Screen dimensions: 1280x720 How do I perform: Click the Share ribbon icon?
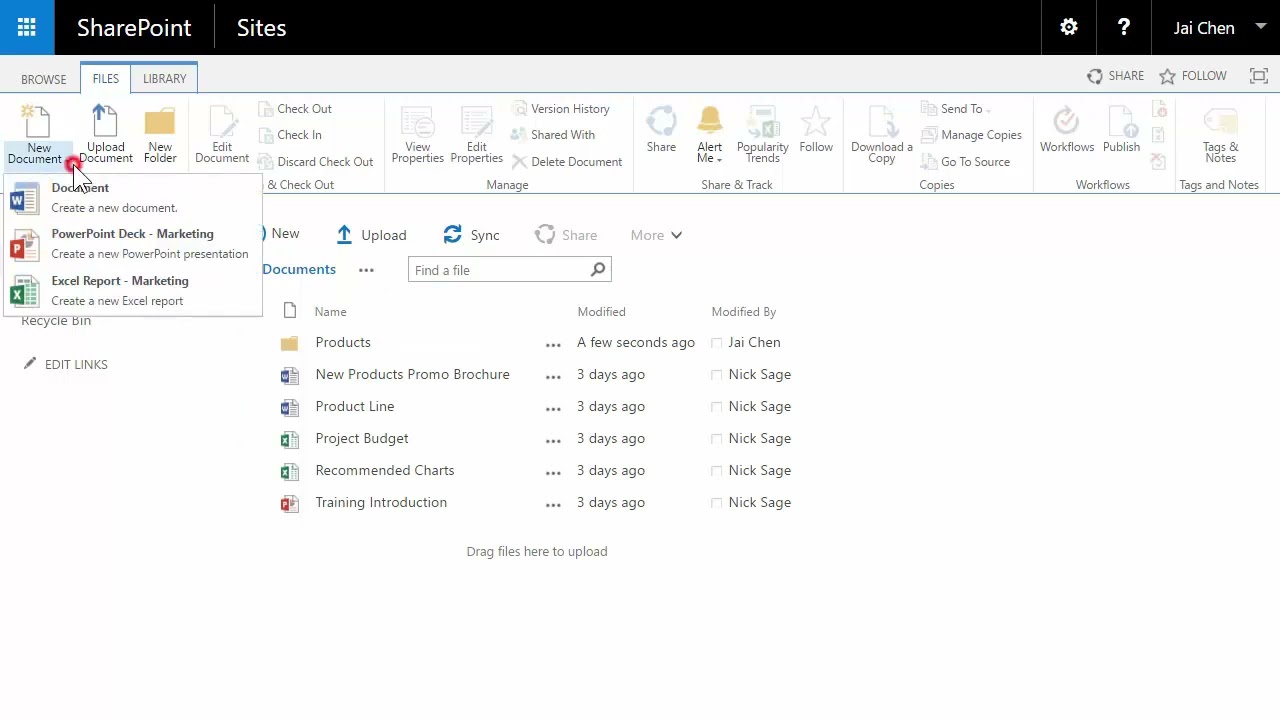(661, 122)
